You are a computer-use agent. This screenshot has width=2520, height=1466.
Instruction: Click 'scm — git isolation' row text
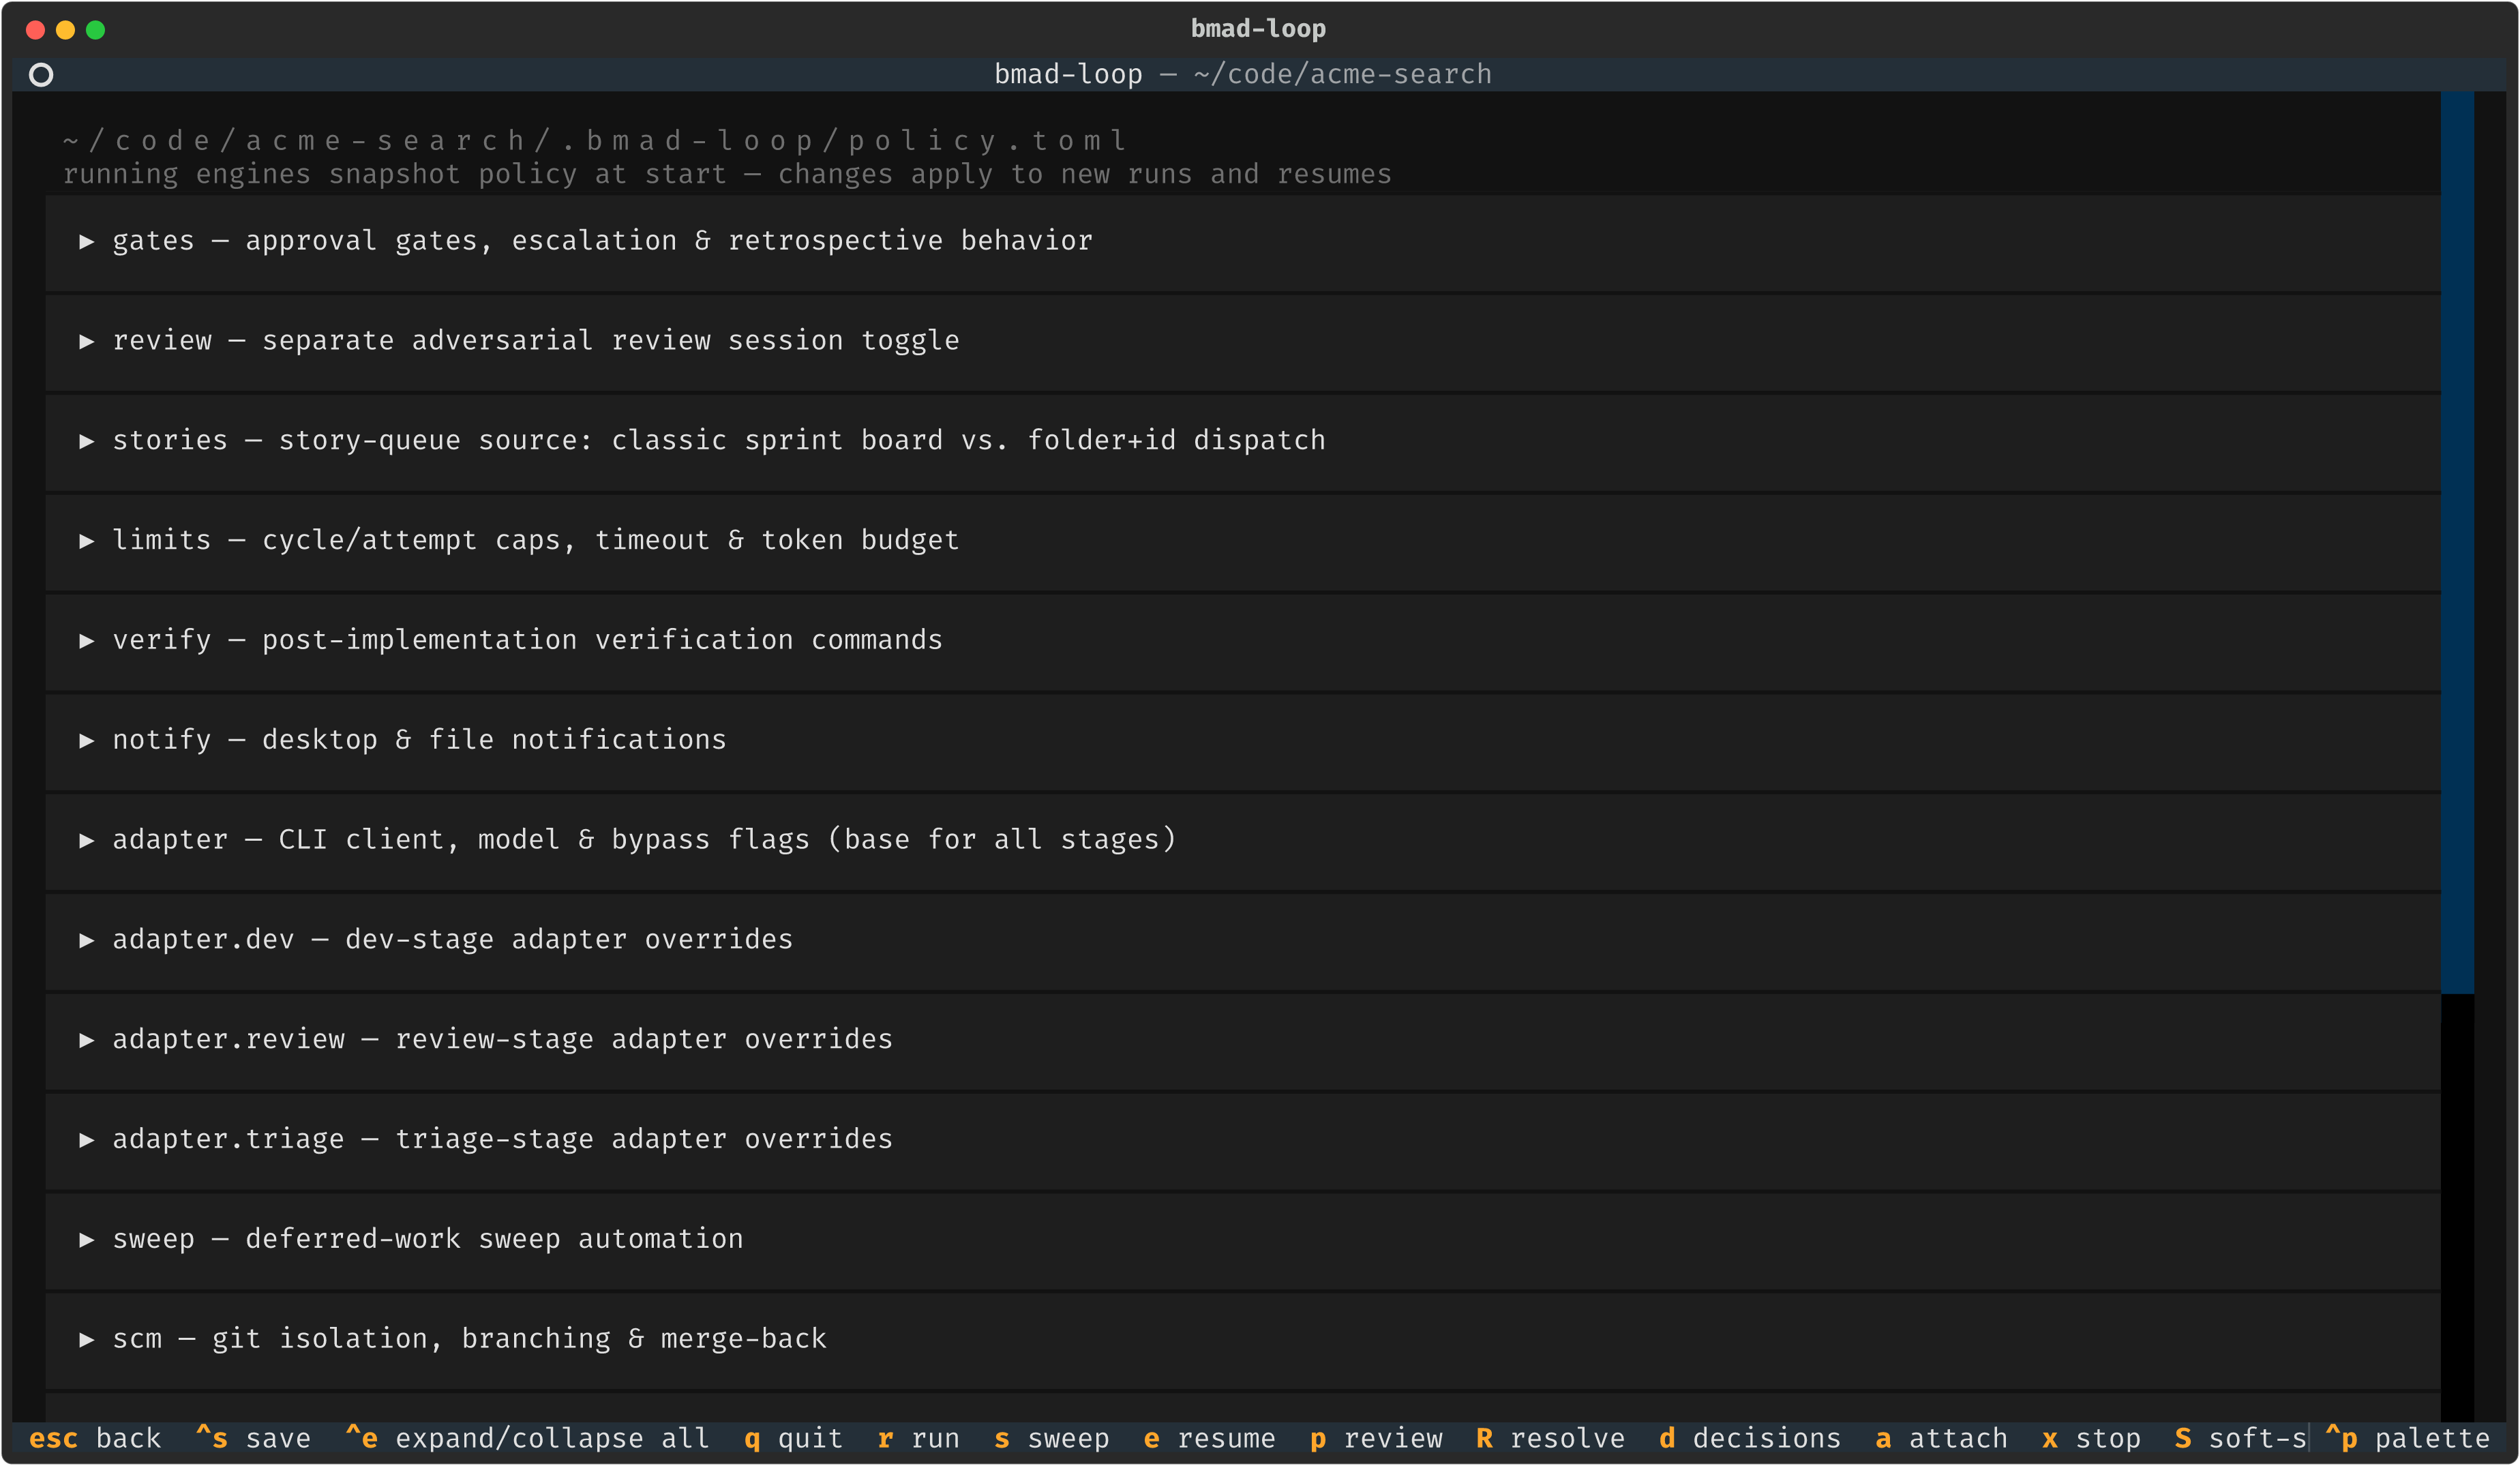(x=469, y=1339)
